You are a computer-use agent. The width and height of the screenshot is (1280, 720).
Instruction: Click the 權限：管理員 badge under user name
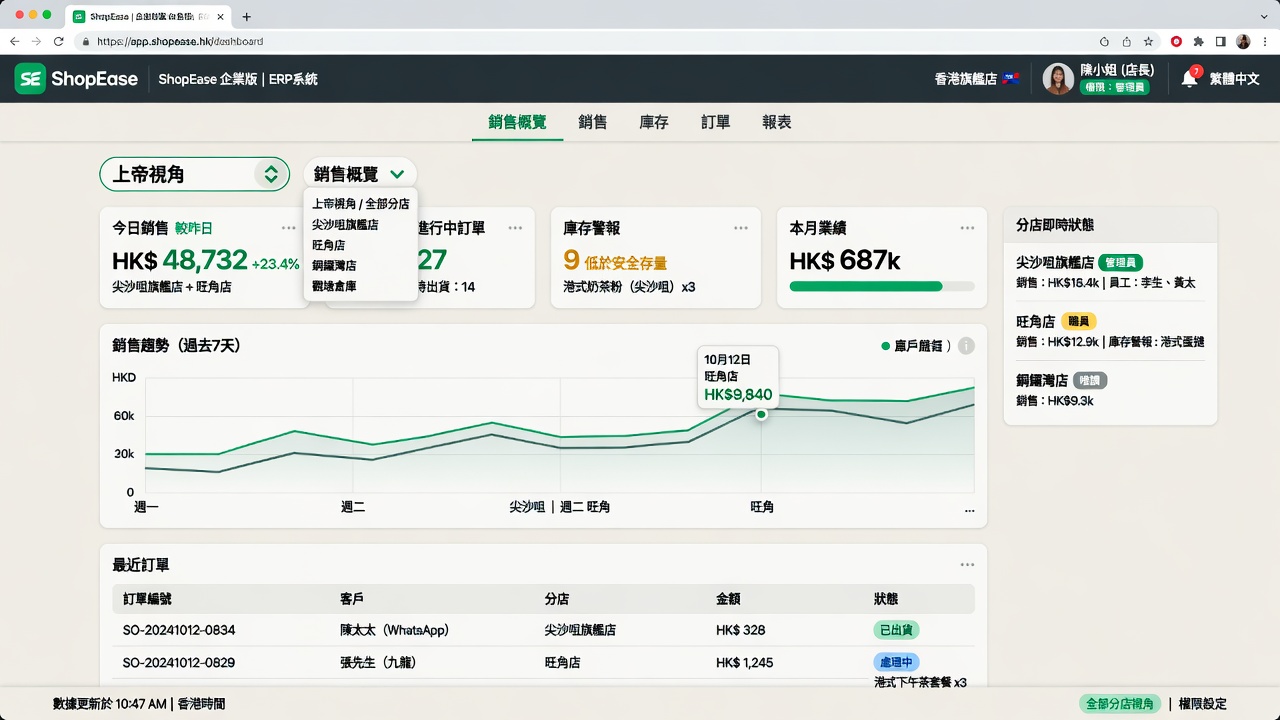click(1115, 87)
